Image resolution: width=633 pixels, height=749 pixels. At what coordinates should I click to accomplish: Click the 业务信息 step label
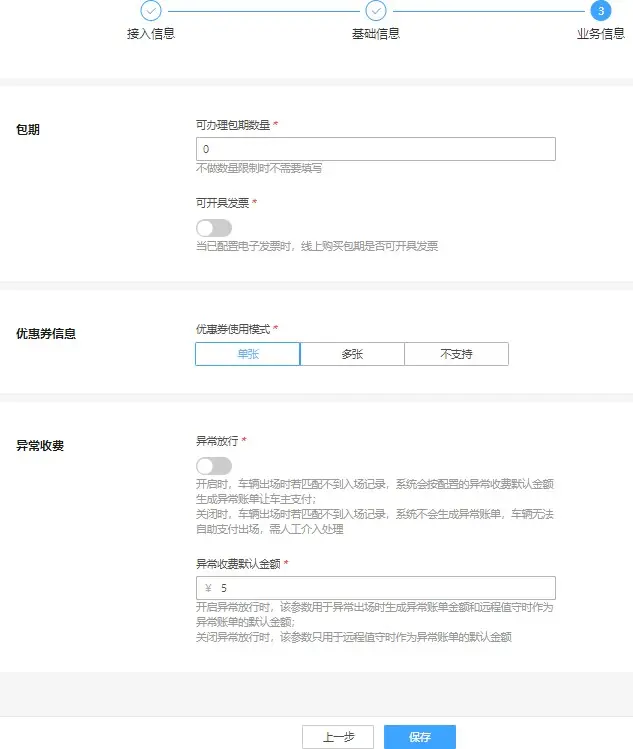600,34
